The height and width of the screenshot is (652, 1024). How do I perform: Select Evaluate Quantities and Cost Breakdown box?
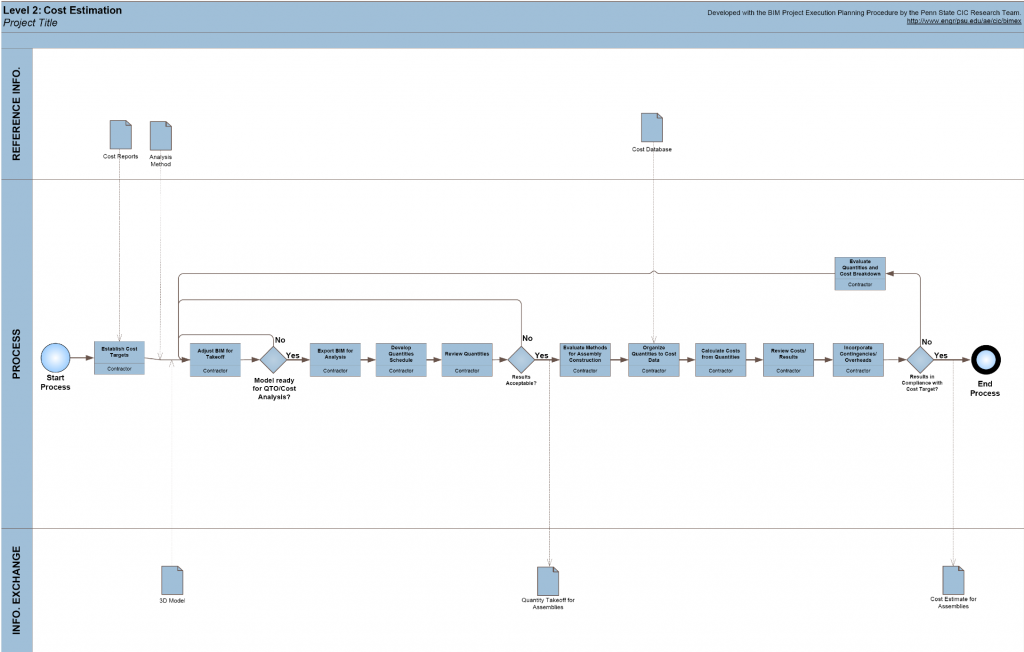tap(860, 273)
